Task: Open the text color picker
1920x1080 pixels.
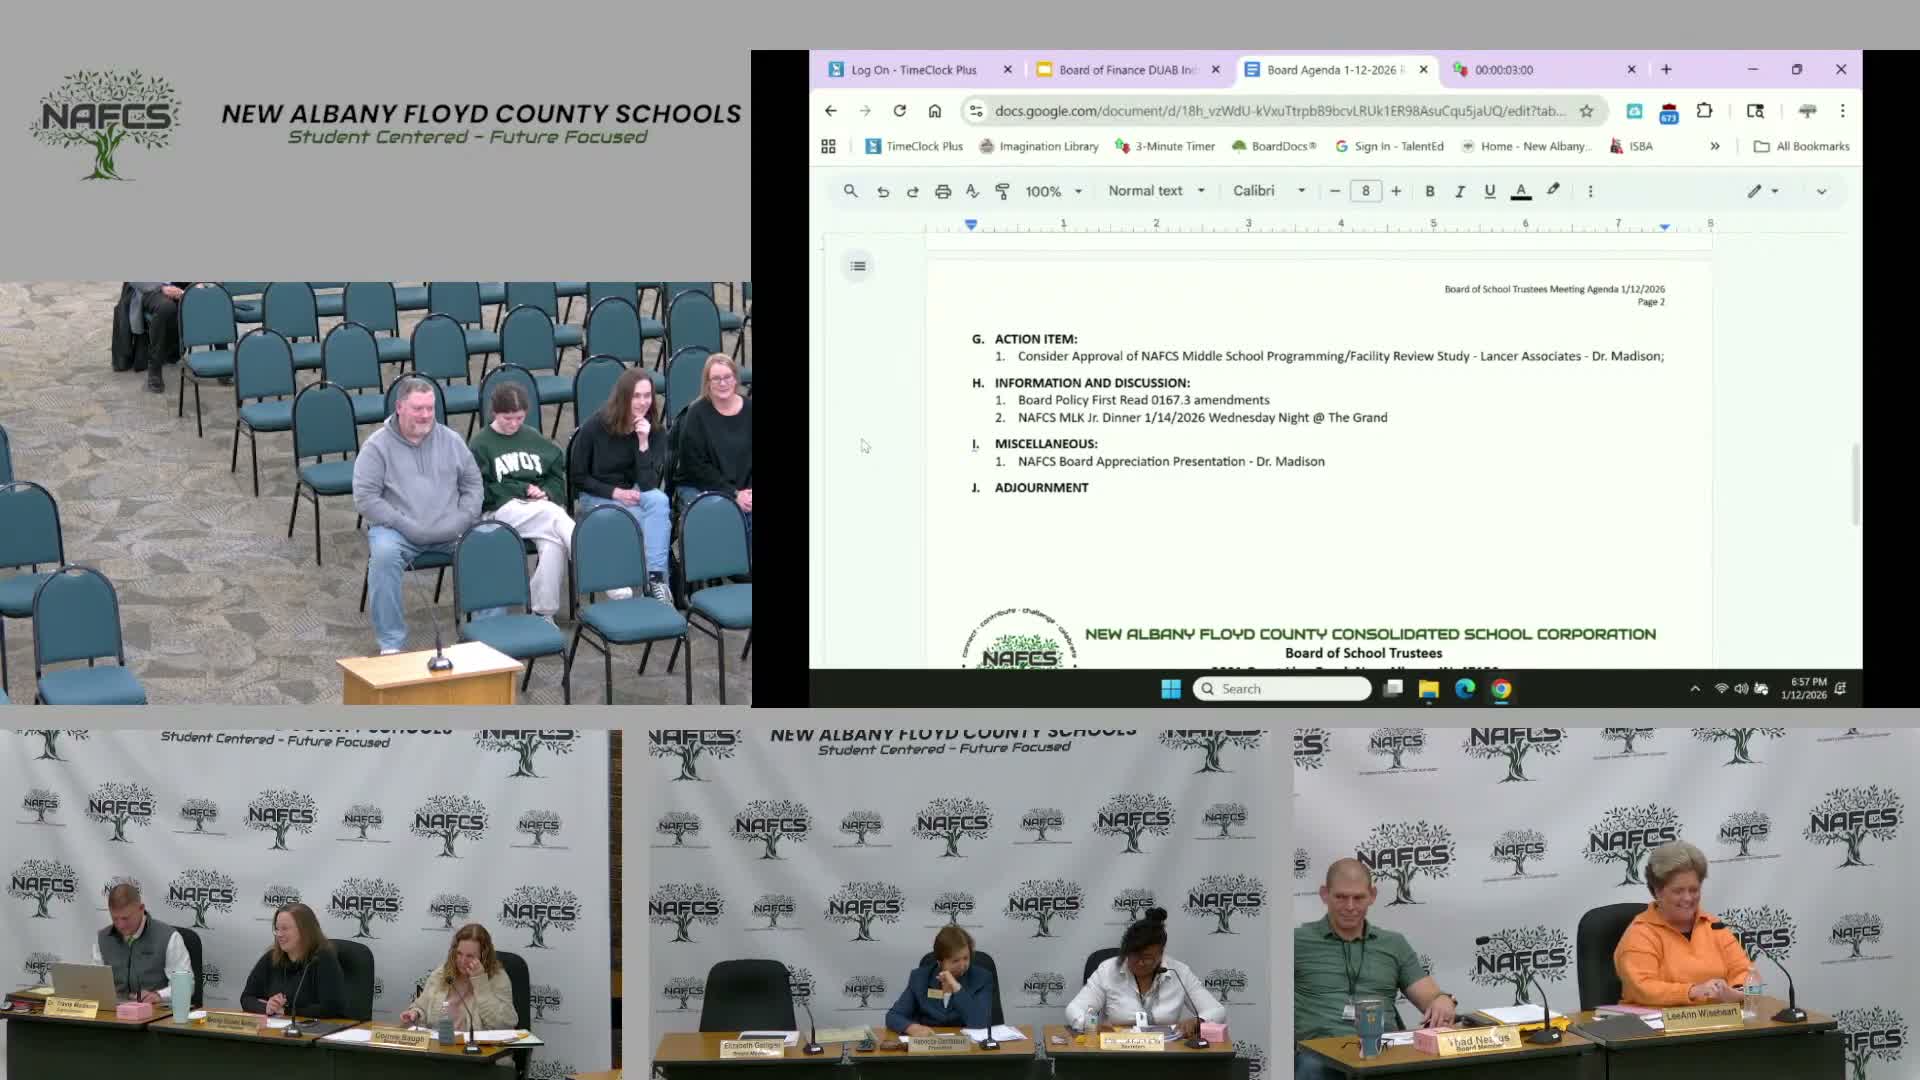Action: 1521,191
